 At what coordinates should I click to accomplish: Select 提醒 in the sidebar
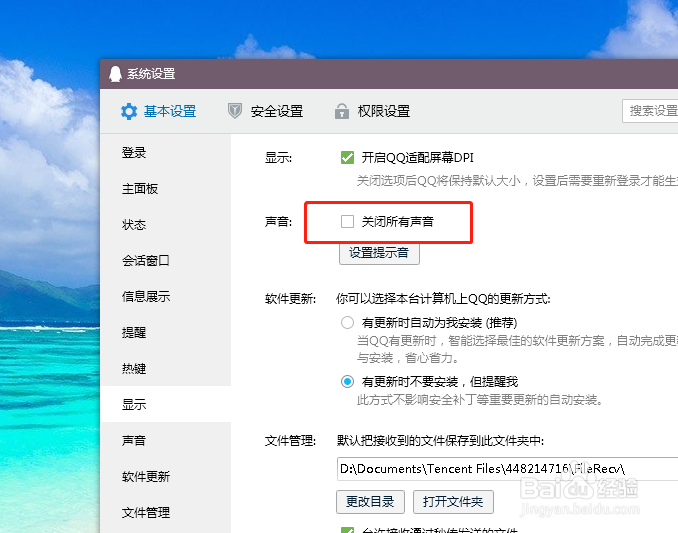click(166, 332)
